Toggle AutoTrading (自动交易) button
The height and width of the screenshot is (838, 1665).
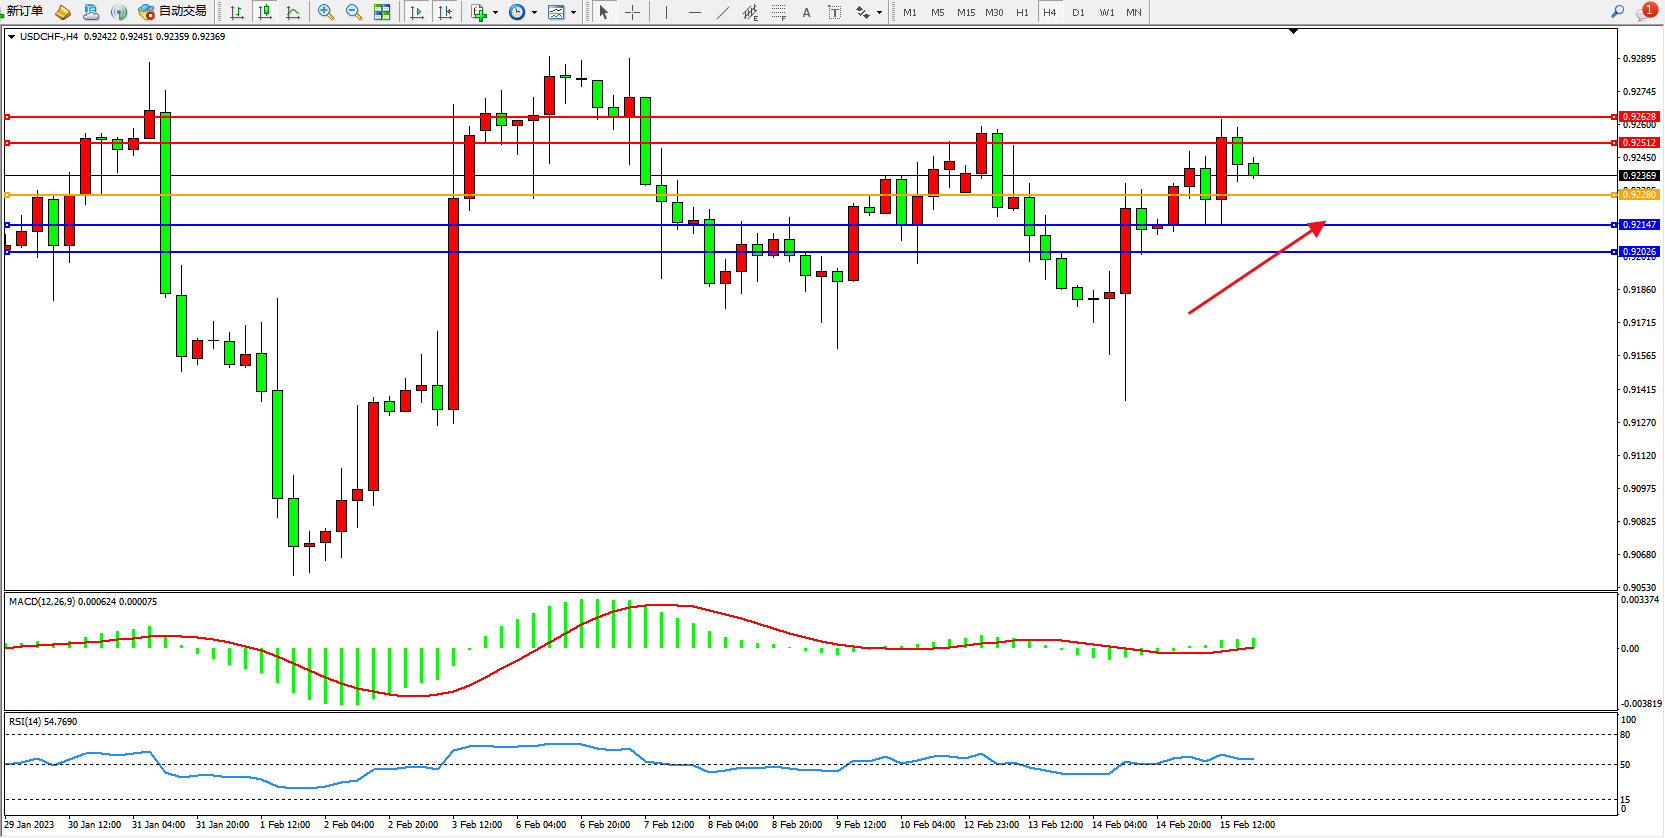point(173,12)
